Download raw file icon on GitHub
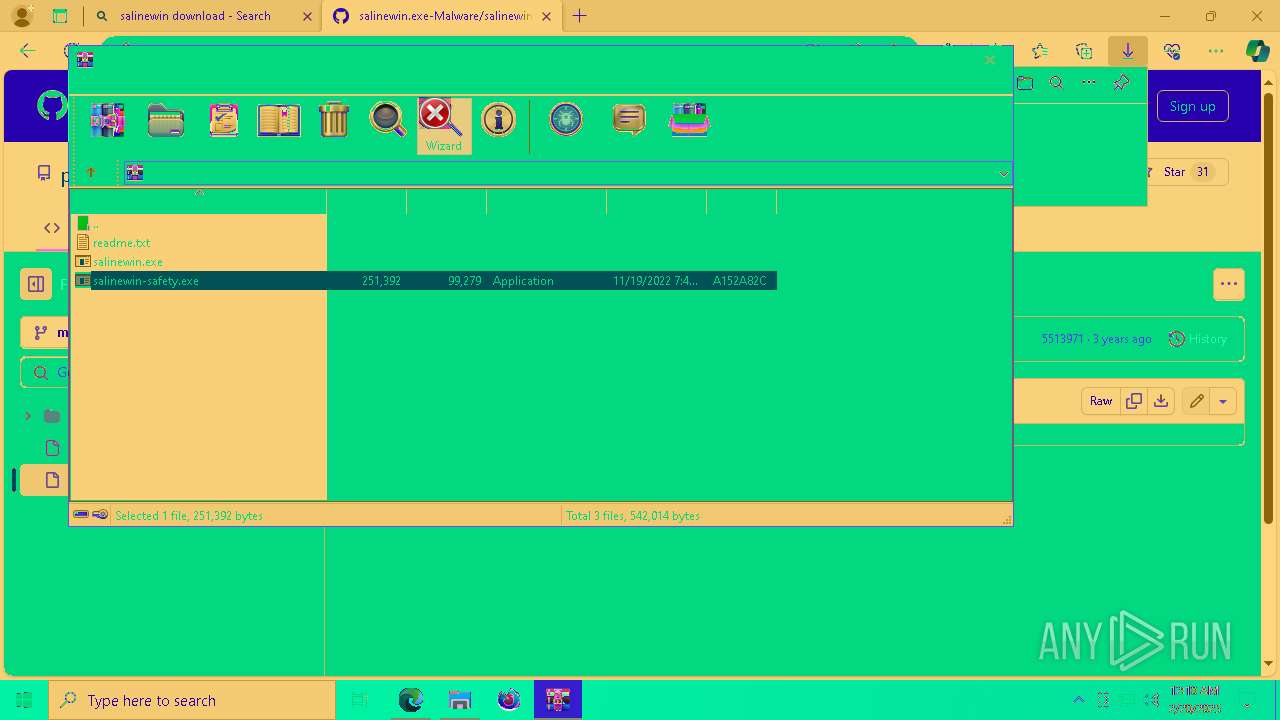The width and height of the screenshot is (1280, 720). point(1160,401)
